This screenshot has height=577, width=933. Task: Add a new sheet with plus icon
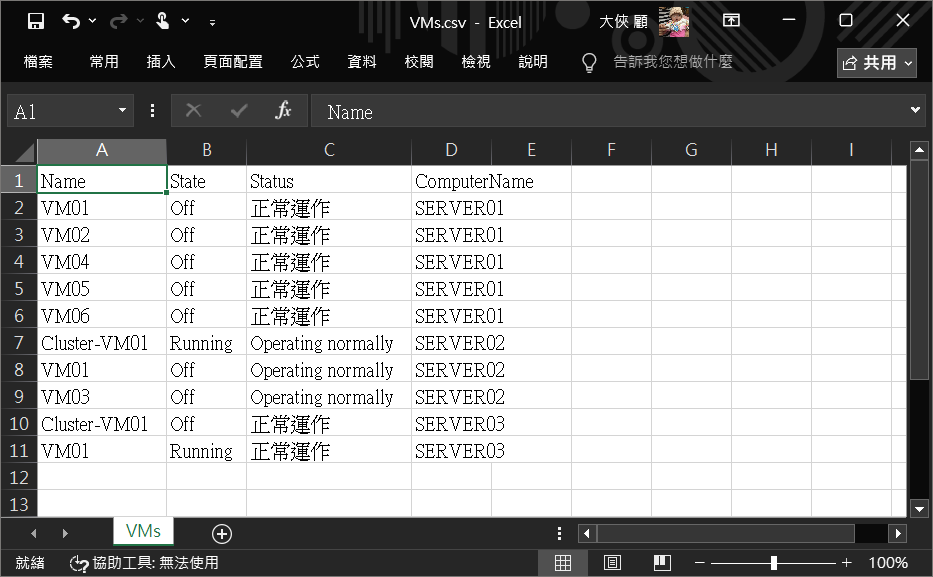pos(221,534)
